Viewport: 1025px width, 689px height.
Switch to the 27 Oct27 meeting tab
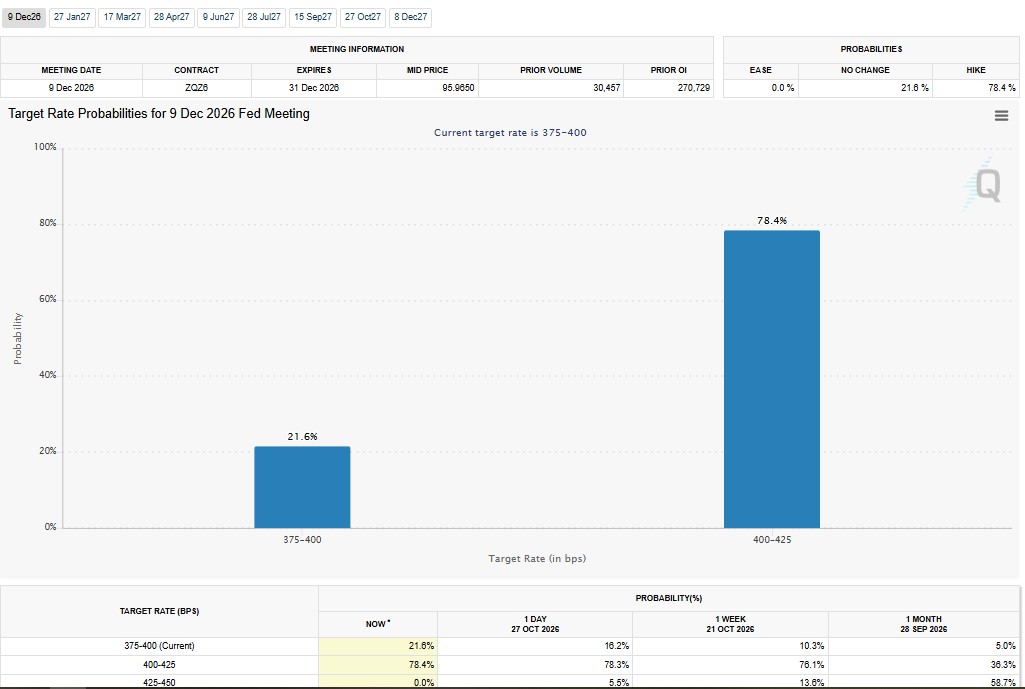pyautogui.click(x=363, y=17)
